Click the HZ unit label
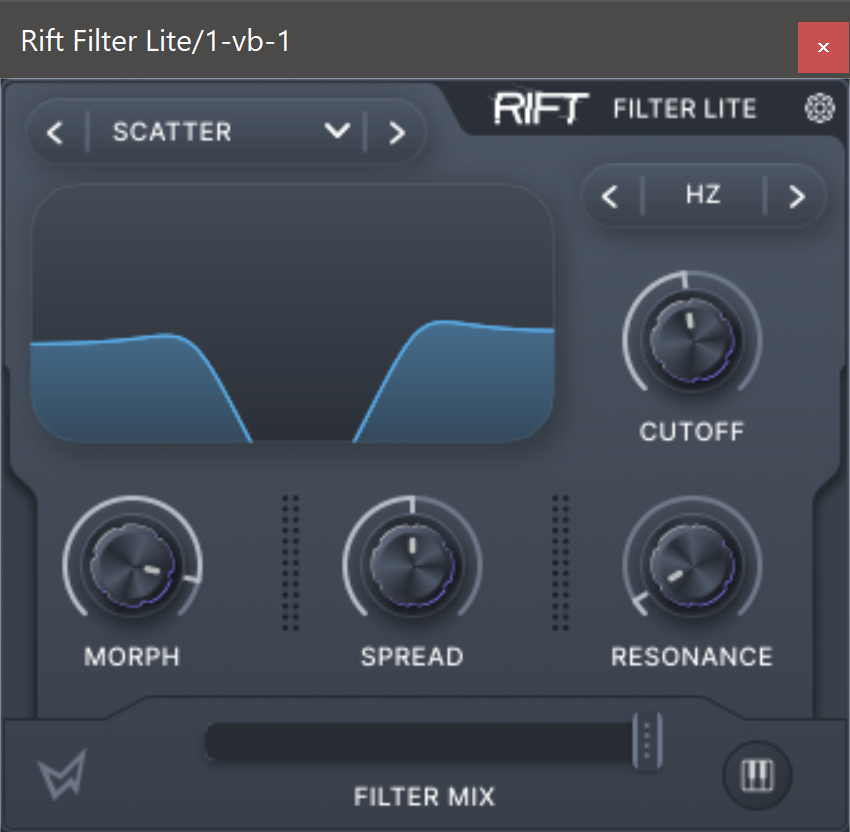Image resolution: width=850 pixels, height=832 pixels. click(x=703, y=195)
